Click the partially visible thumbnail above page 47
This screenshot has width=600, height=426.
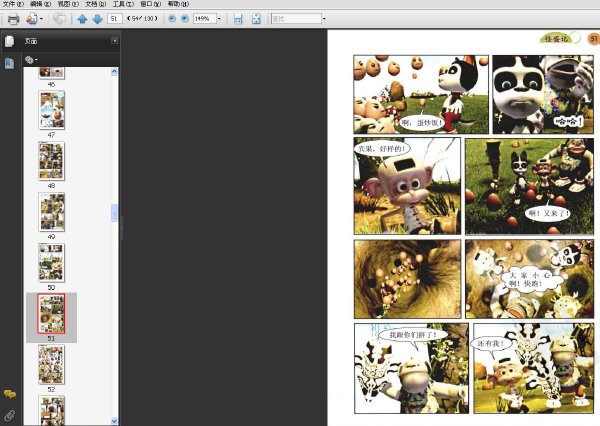[x=52, y=73]
